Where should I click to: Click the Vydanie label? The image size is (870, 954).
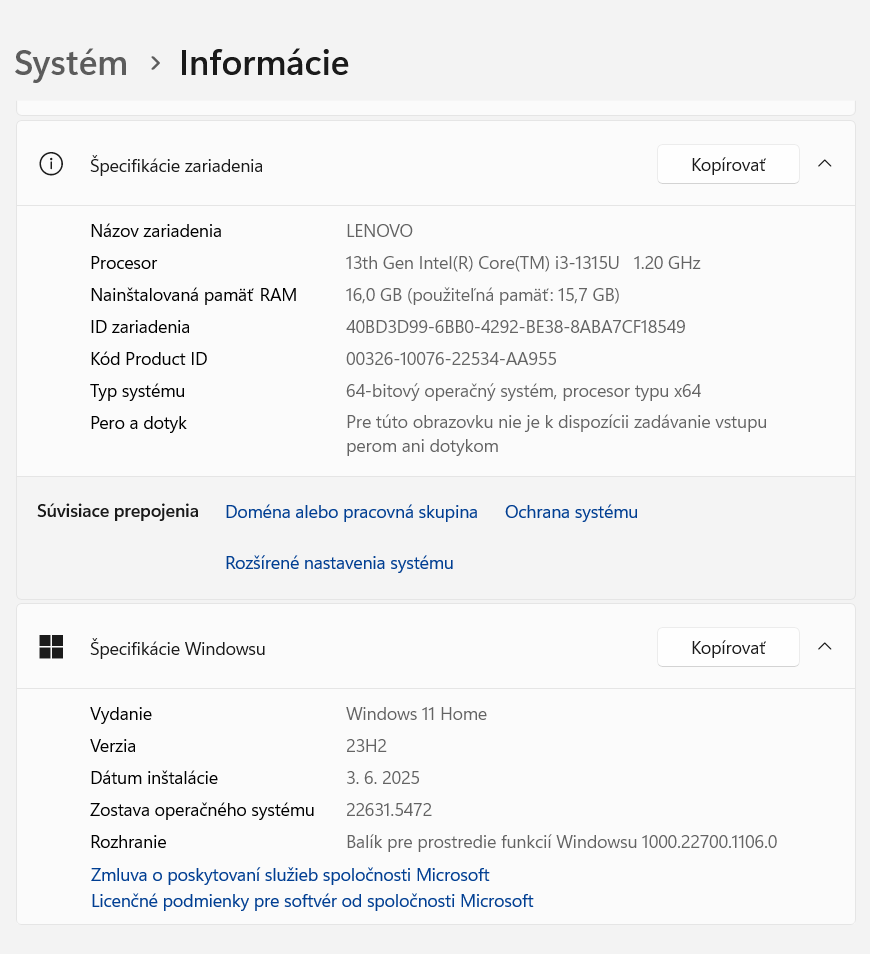pos(121,714)
